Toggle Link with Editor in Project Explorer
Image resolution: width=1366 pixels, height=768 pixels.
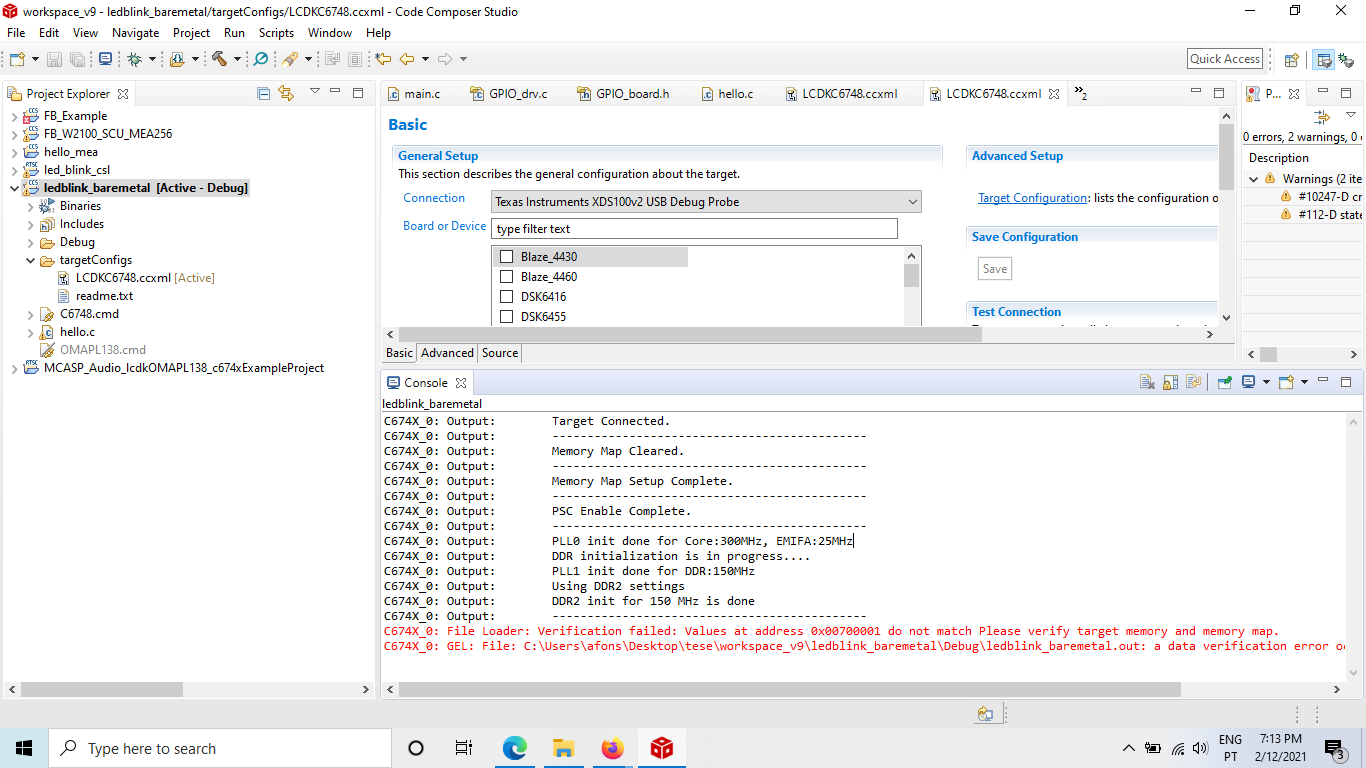pos(286,93)
